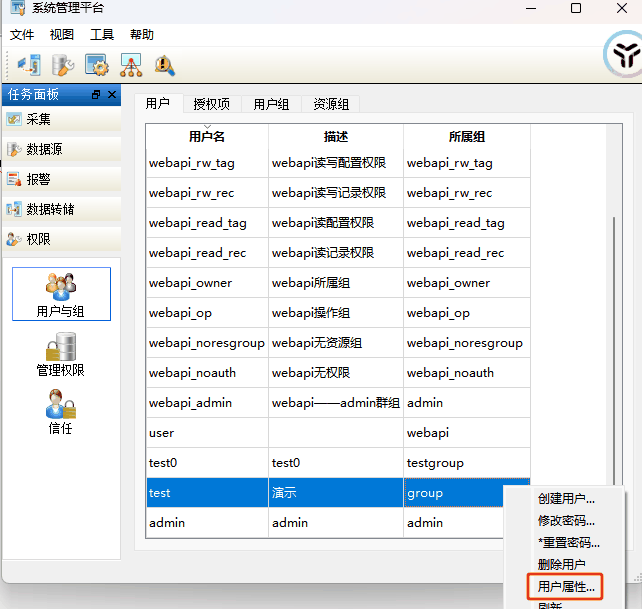642x609 pixels.
Task: Click description cell webapi读记录权限
Action: pyautogui.click(x=336, y=253)
